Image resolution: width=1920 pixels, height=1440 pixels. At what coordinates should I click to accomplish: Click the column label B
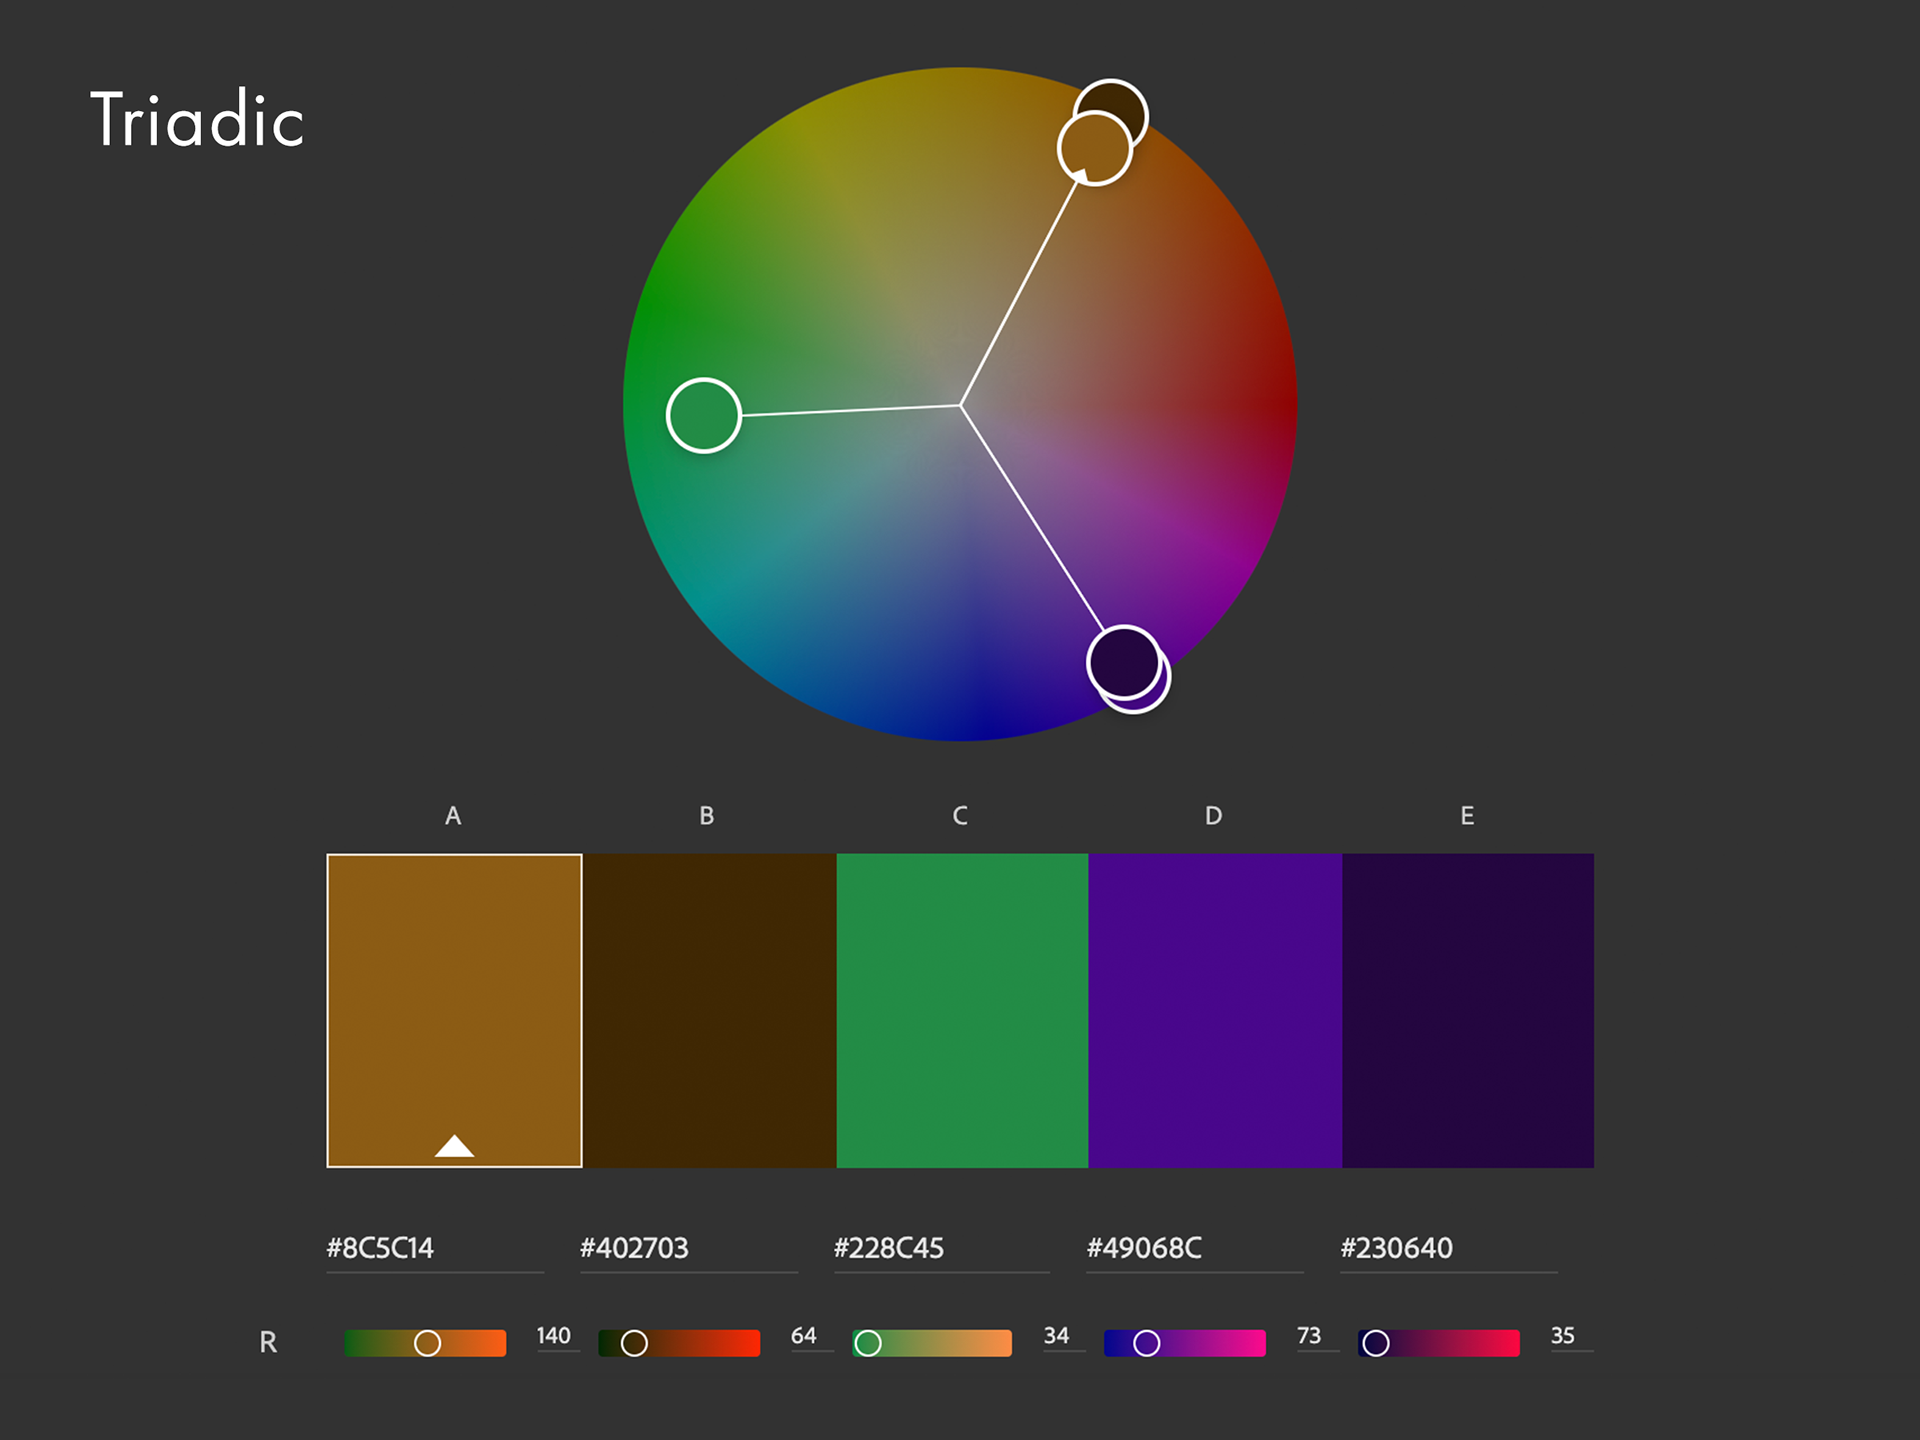[x=707, y=816]
